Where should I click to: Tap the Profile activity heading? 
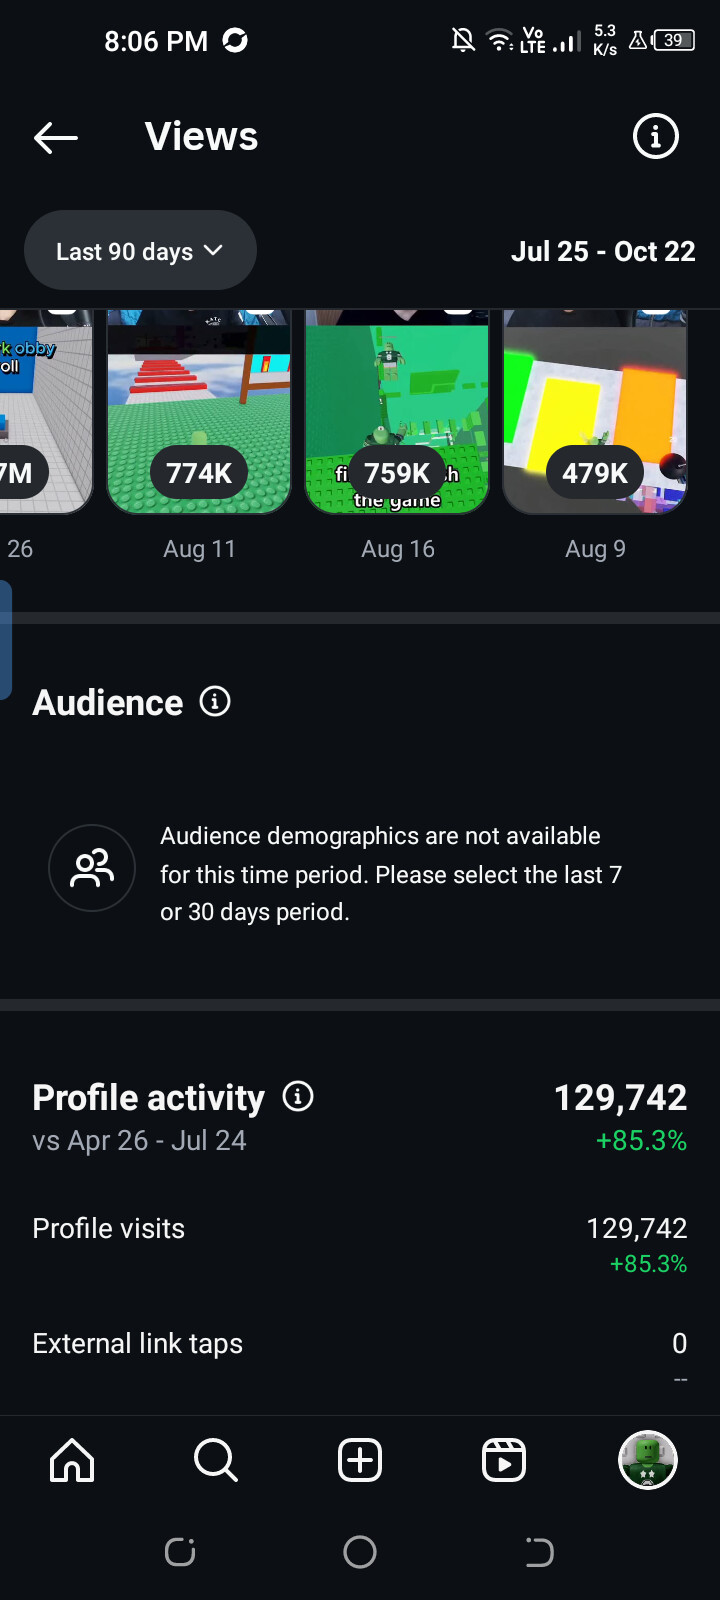tap(148, 1097)
